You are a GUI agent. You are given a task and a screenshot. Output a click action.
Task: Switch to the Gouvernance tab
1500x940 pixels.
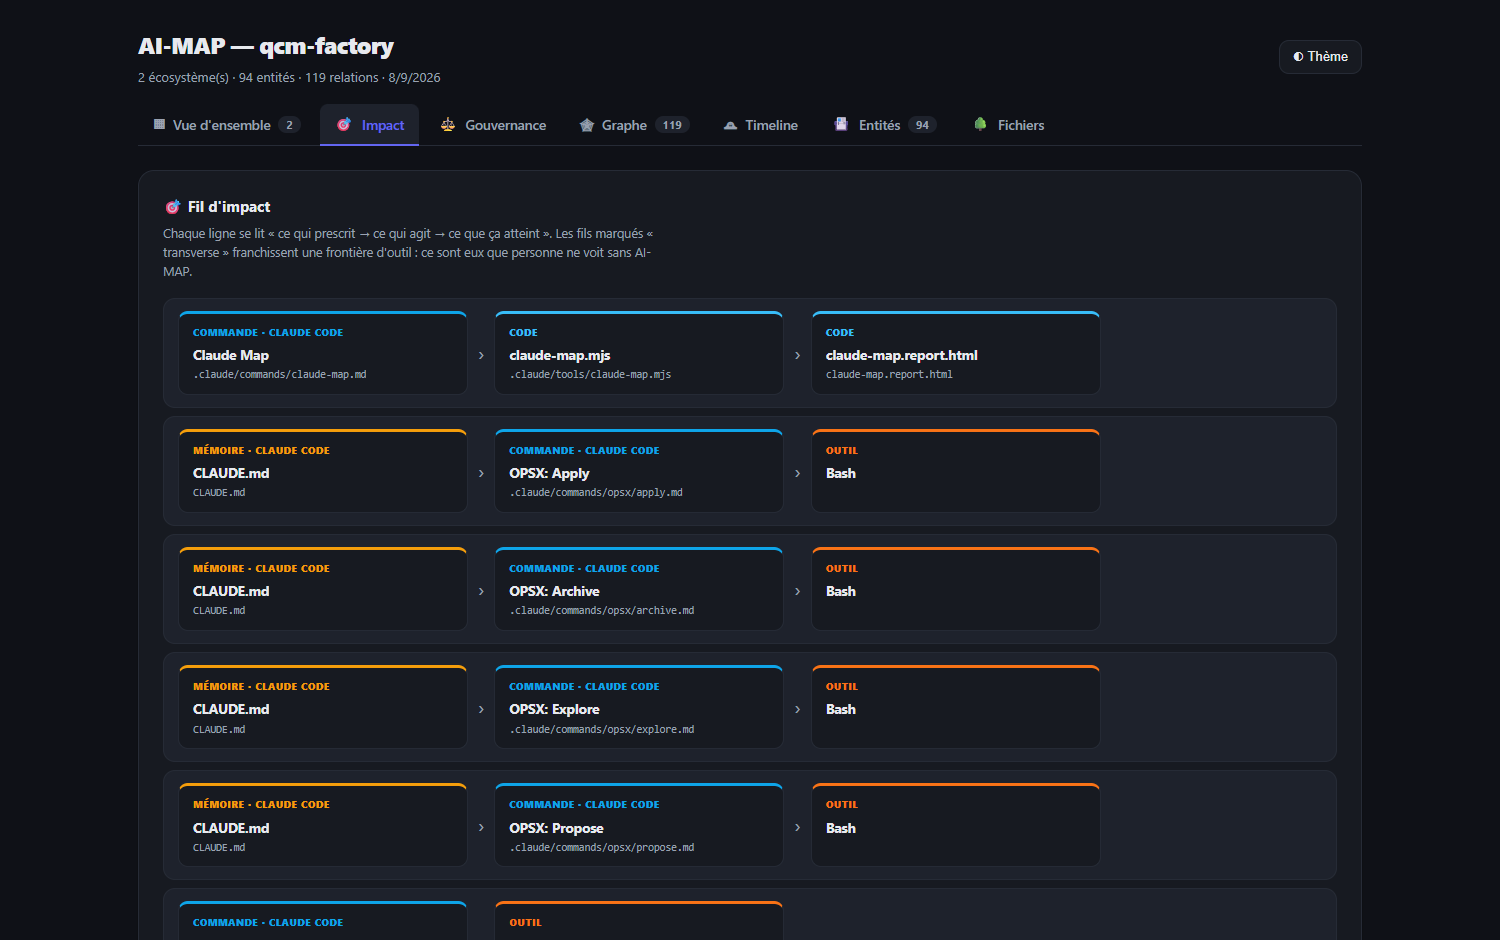(x=493, y=125)
